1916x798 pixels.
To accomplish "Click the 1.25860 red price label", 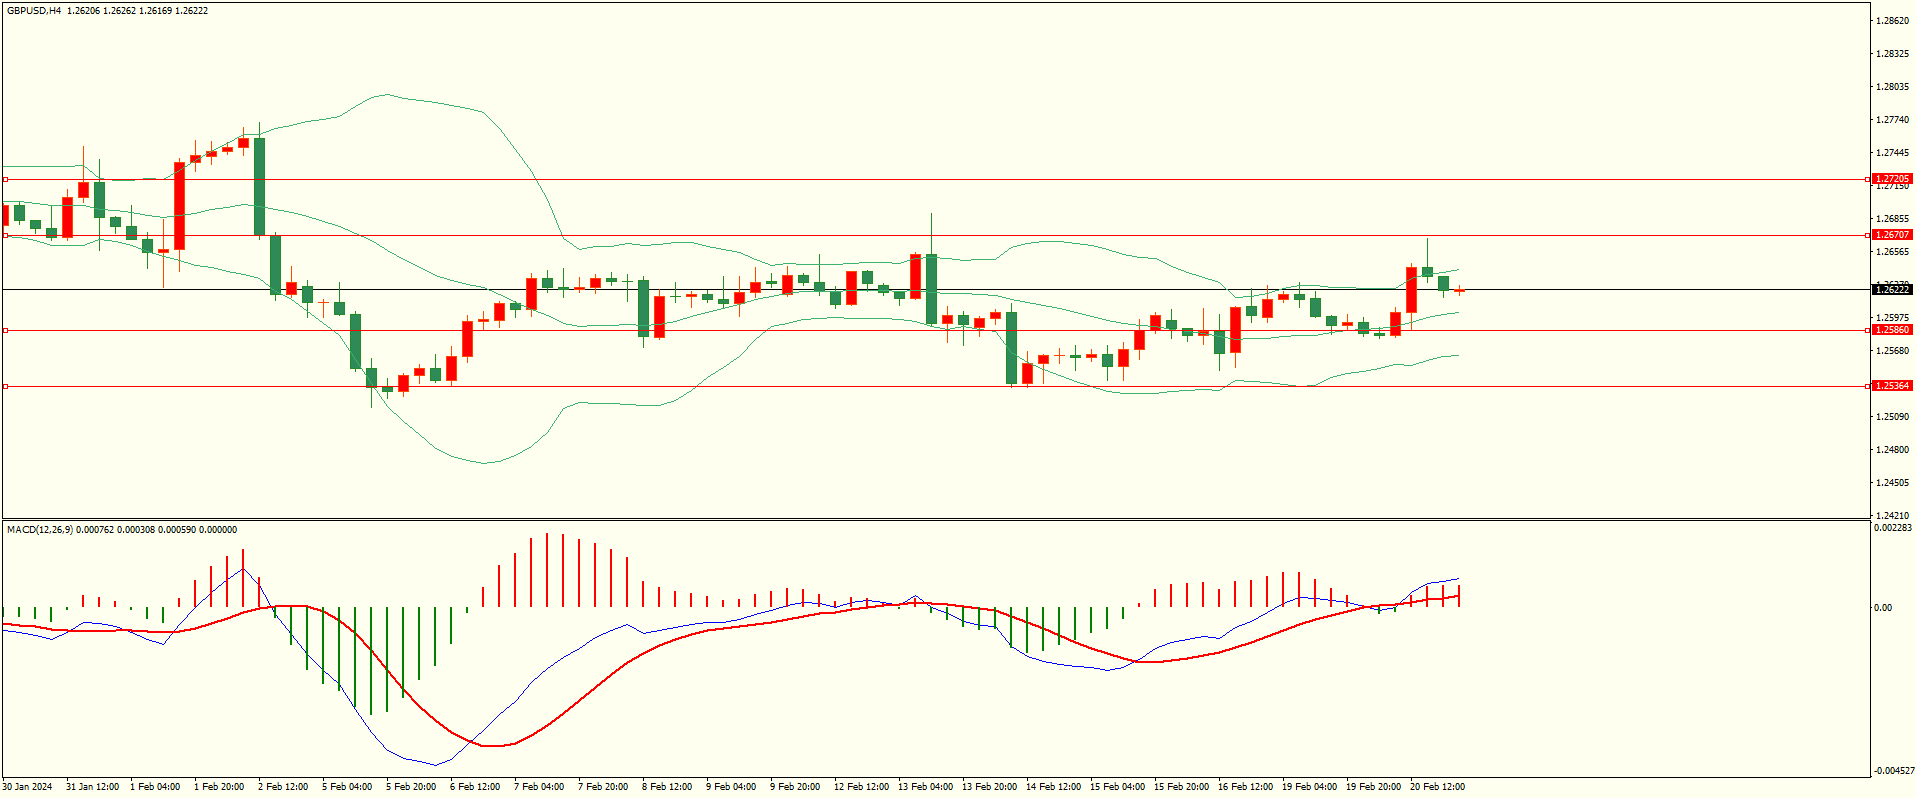I will 1891,330.
